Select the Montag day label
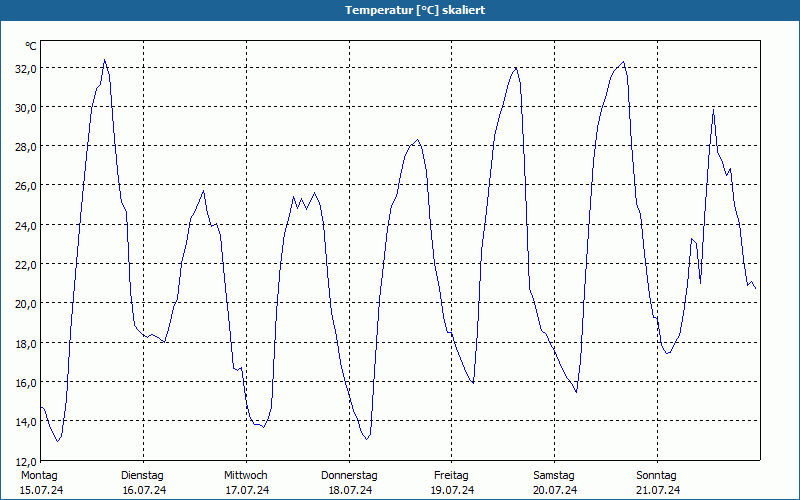This screenshot has width=800, height=500. coord(39,476)
